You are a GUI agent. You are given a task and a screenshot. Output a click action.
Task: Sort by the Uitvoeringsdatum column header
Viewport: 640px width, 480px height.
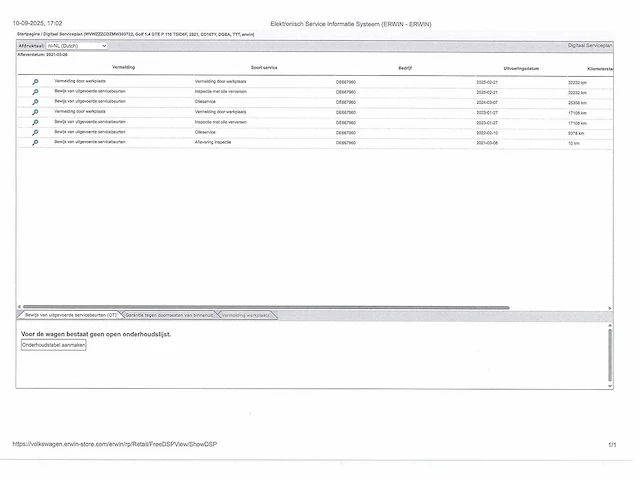[521, 68]
